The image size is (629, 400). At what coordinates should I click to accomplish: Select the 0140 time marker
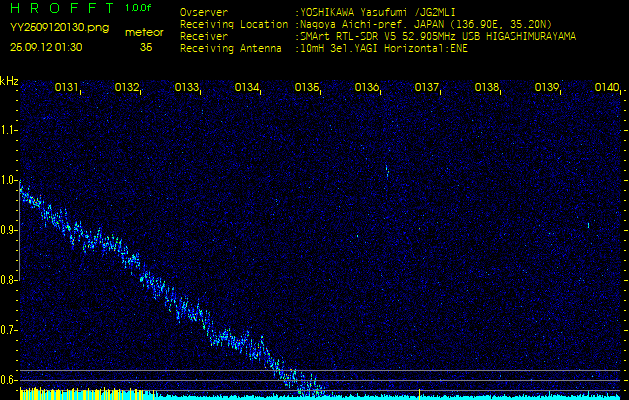606,88
